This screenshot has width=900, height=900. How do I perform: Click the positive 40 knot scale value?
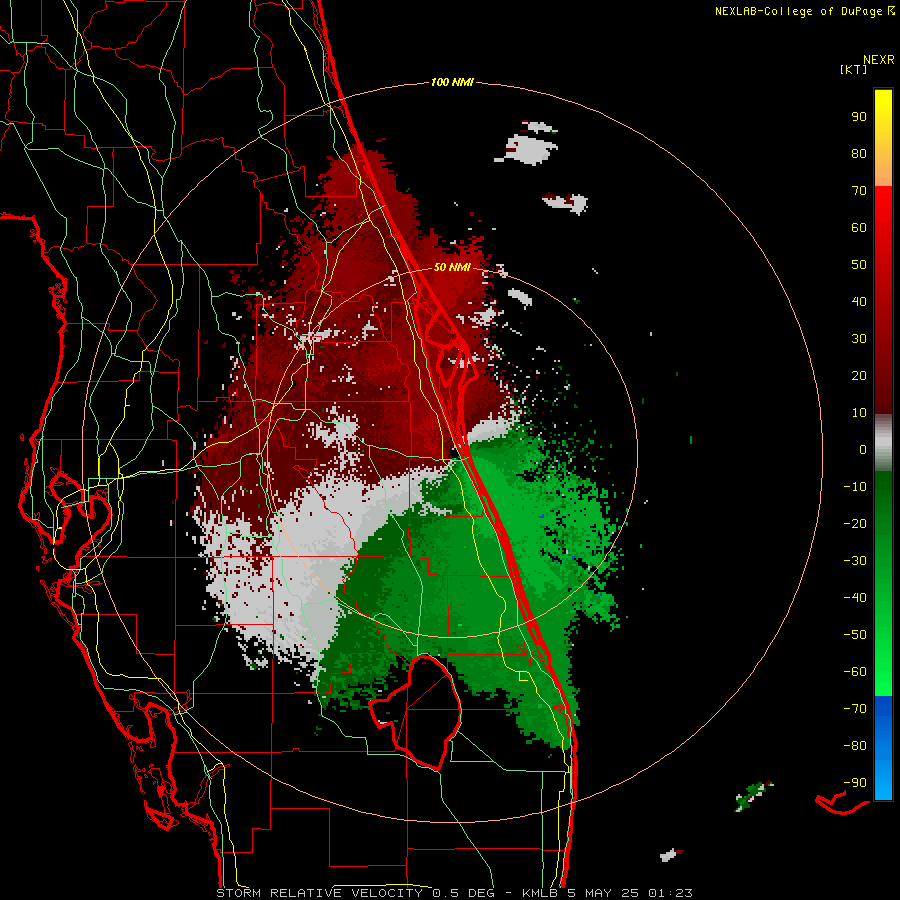(x=859, y=302)
